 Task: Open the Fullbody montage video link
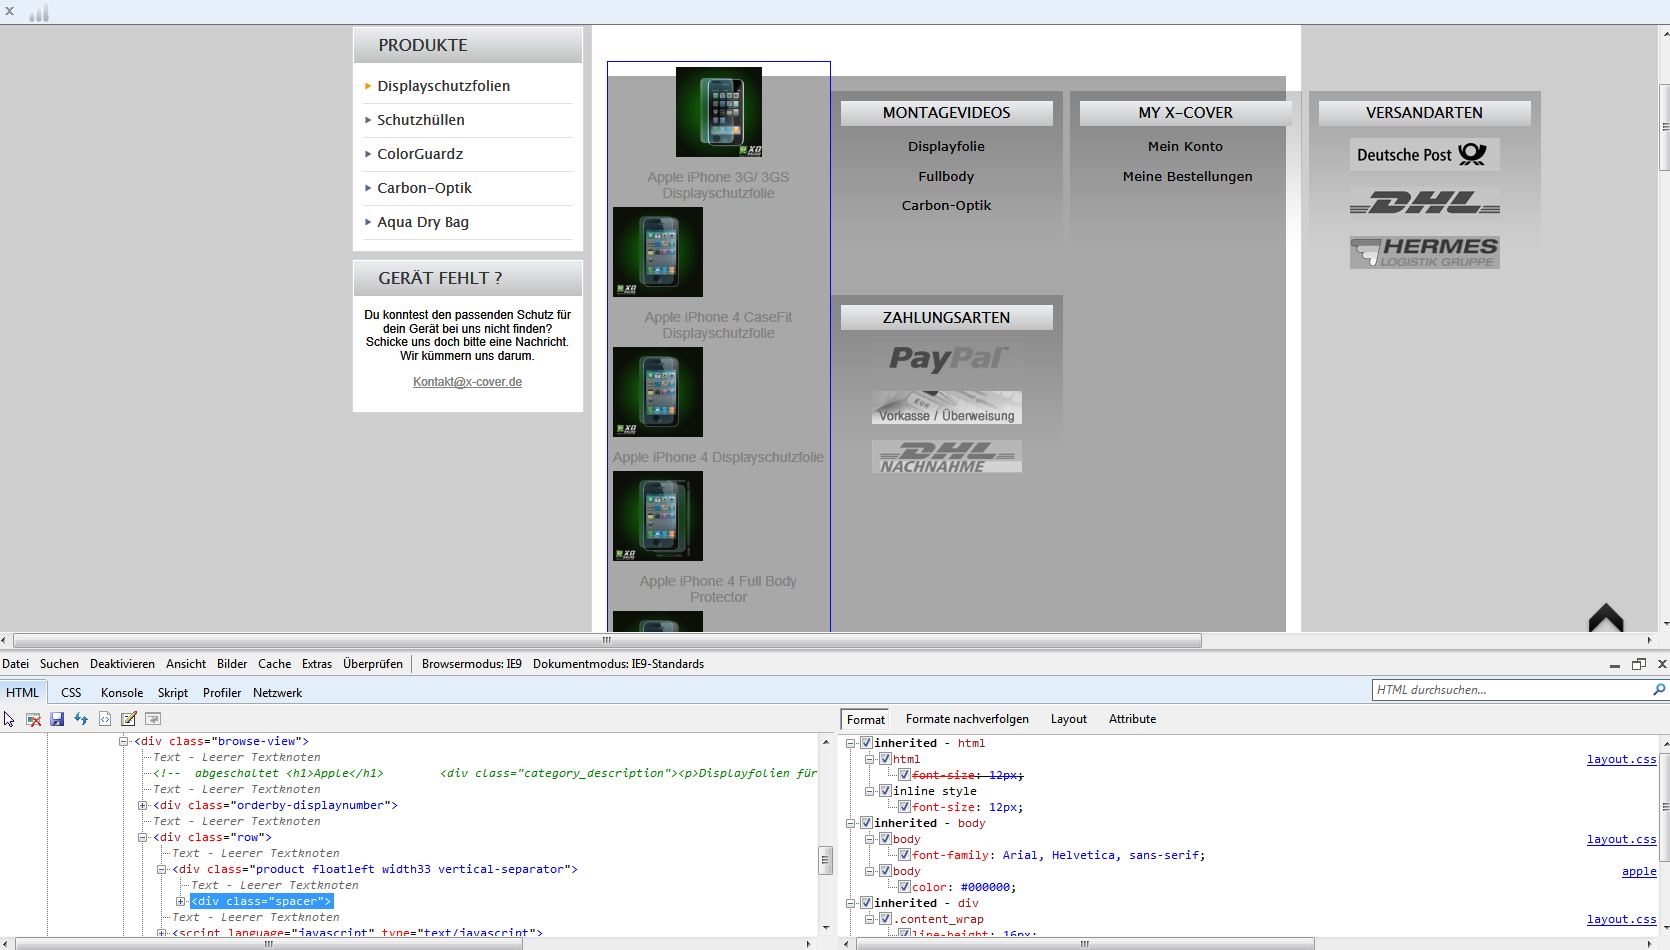[946, 176]
